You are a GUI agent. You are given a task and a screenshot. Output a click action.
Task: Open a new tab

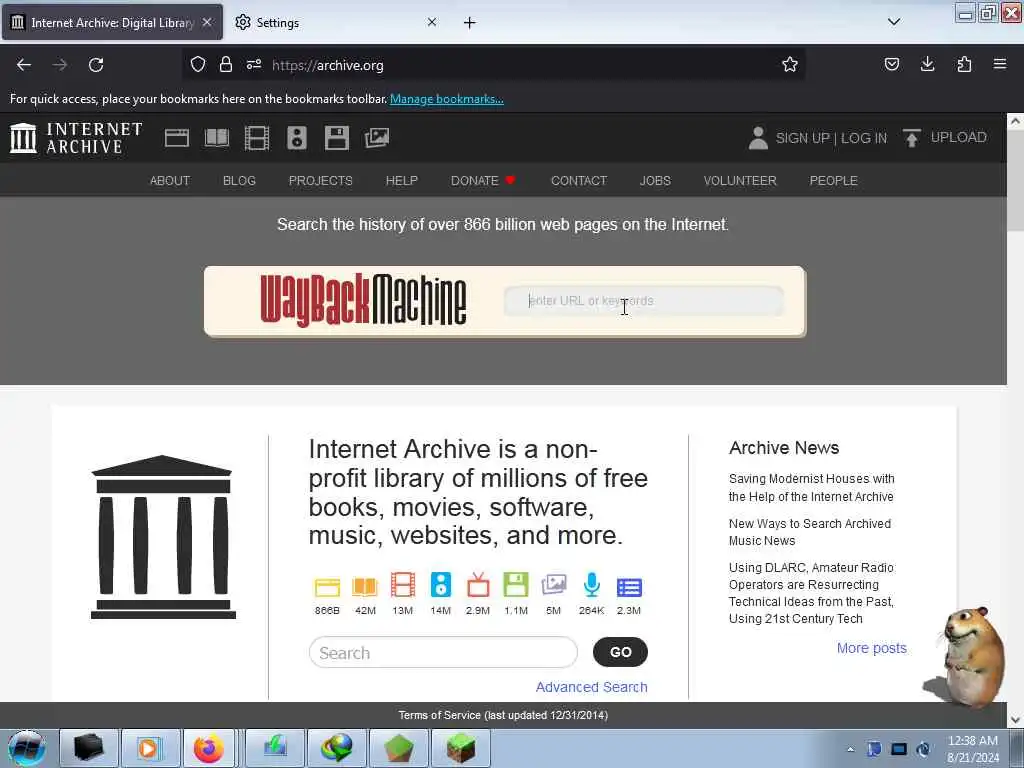pos(470,23)
